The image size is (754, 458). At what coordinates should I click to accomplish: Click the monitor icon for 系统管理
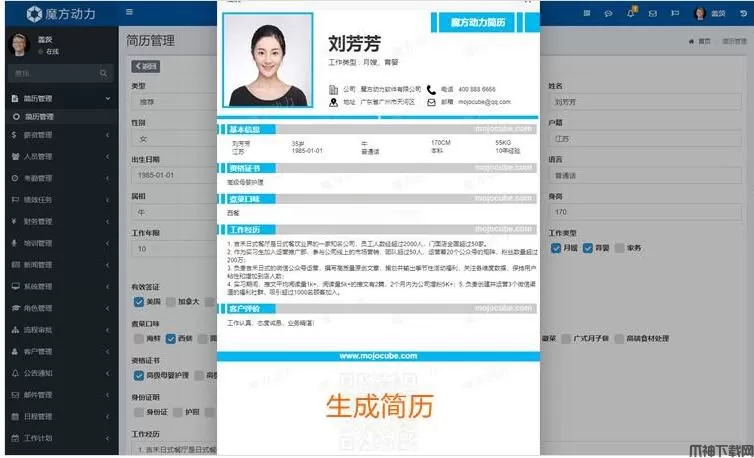pos(15,286)
